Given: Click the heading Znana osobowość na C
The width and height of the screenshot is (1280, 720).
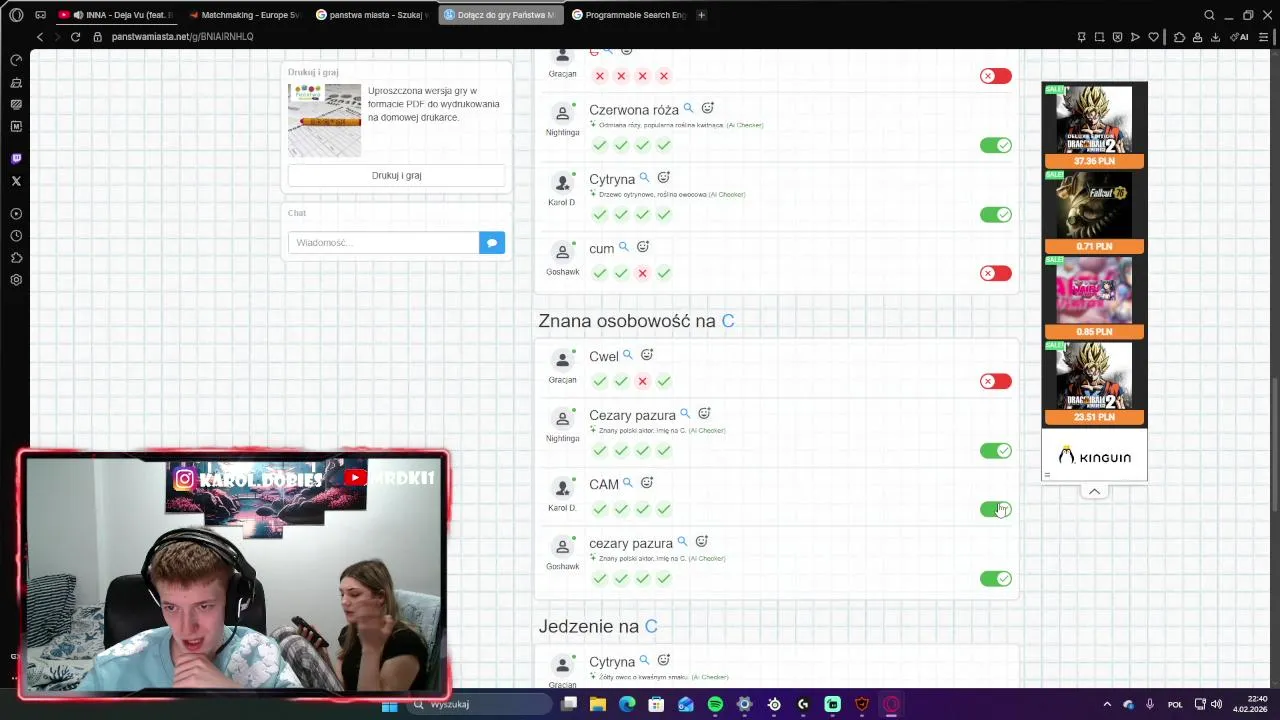Looking at the screenshot, I should [x=636, y=321].
